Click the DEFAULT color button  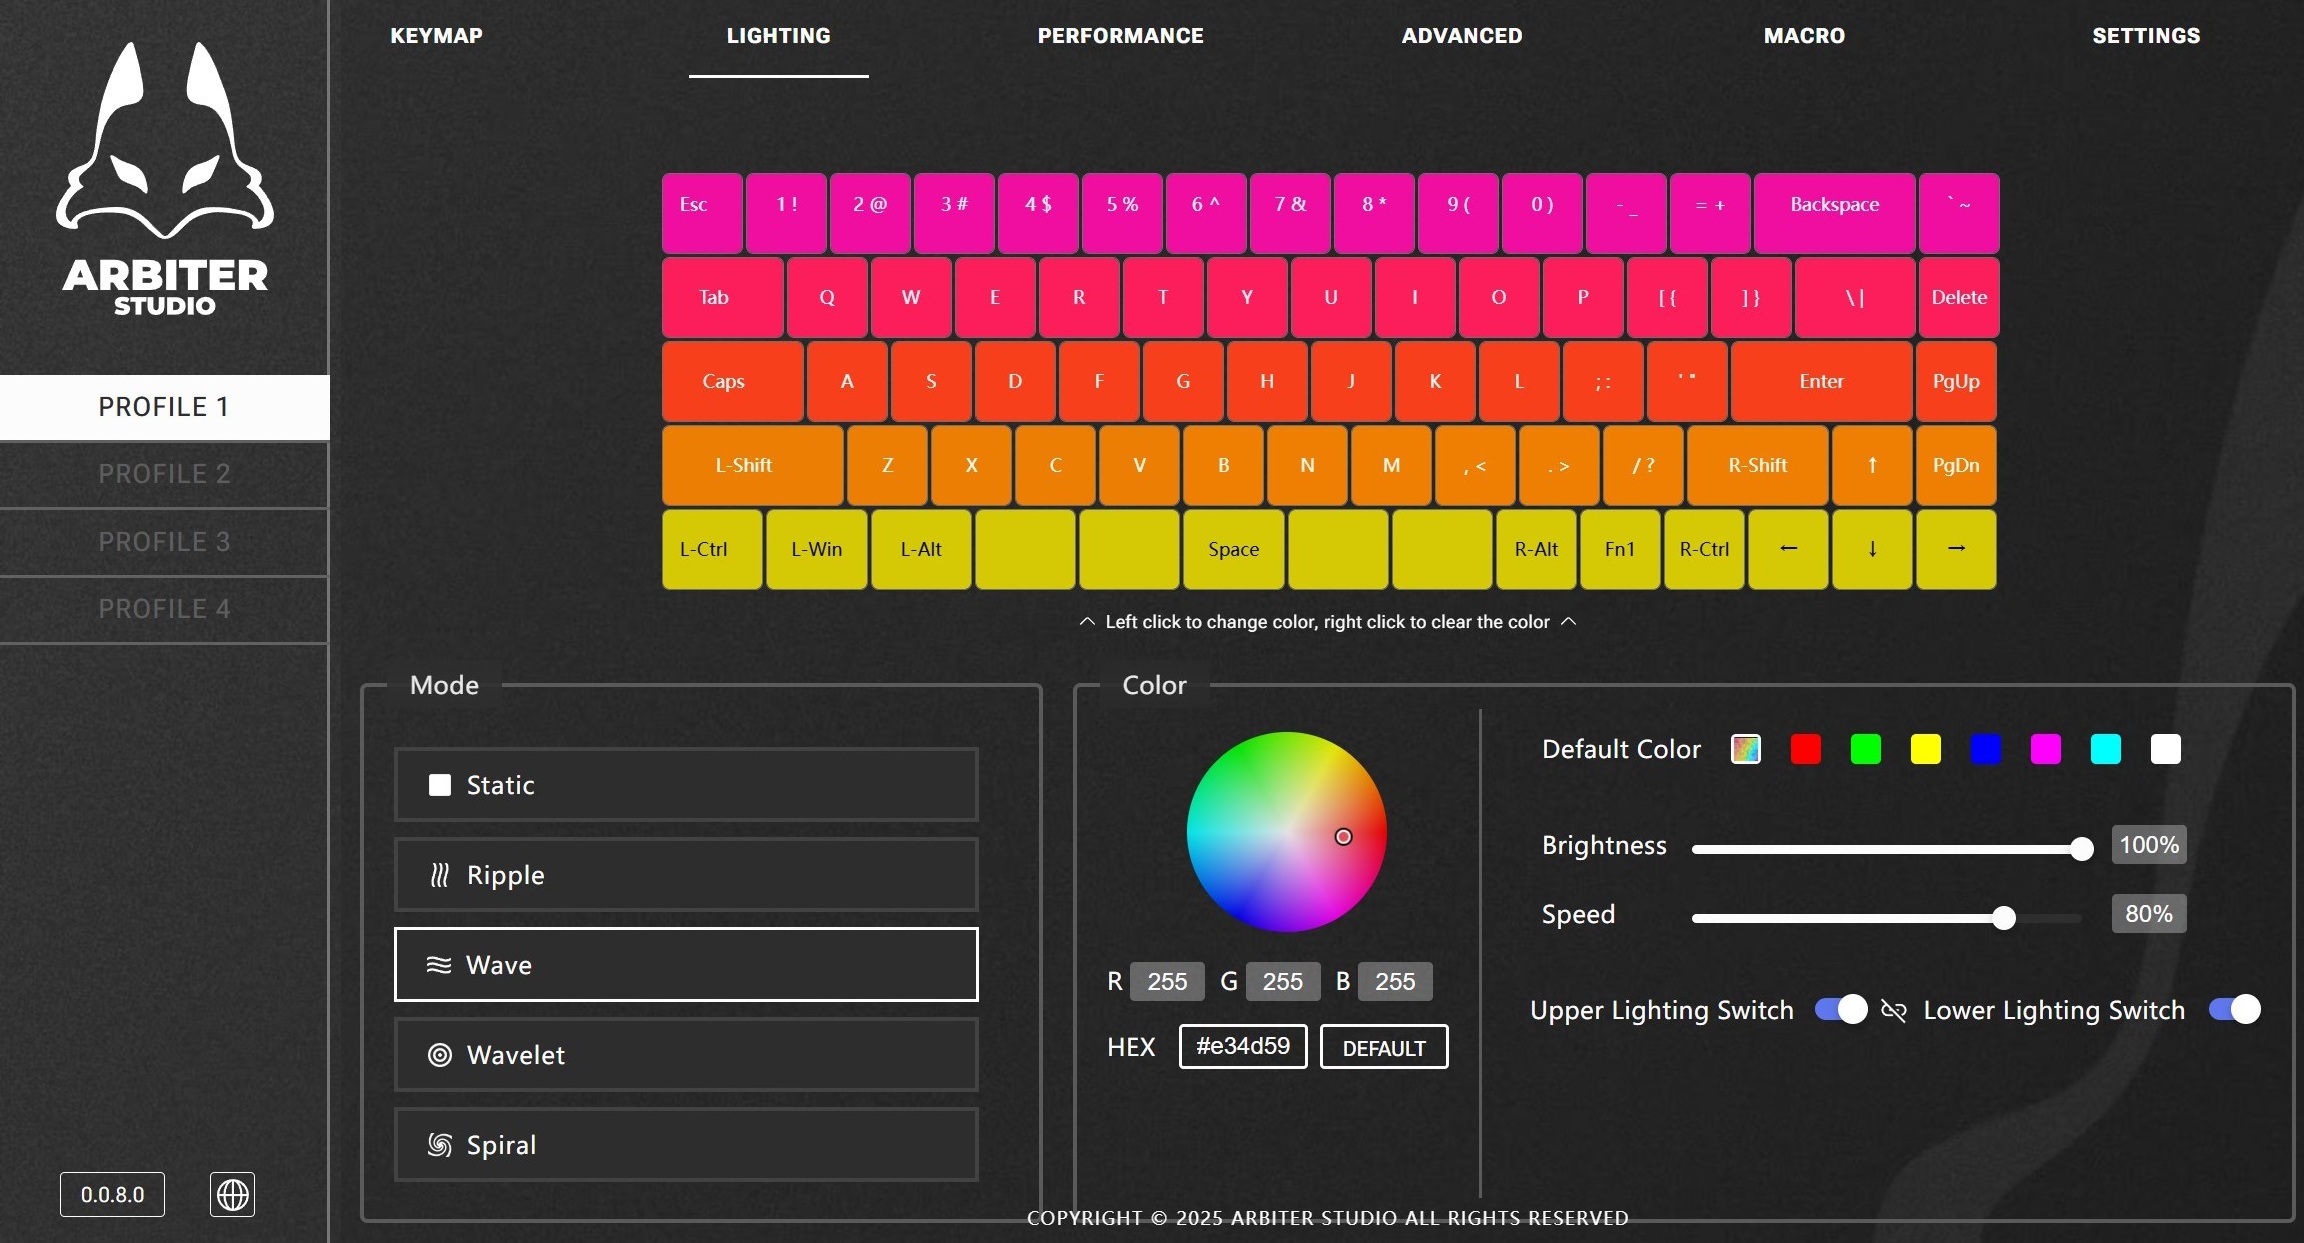tap(1384, 1047)
